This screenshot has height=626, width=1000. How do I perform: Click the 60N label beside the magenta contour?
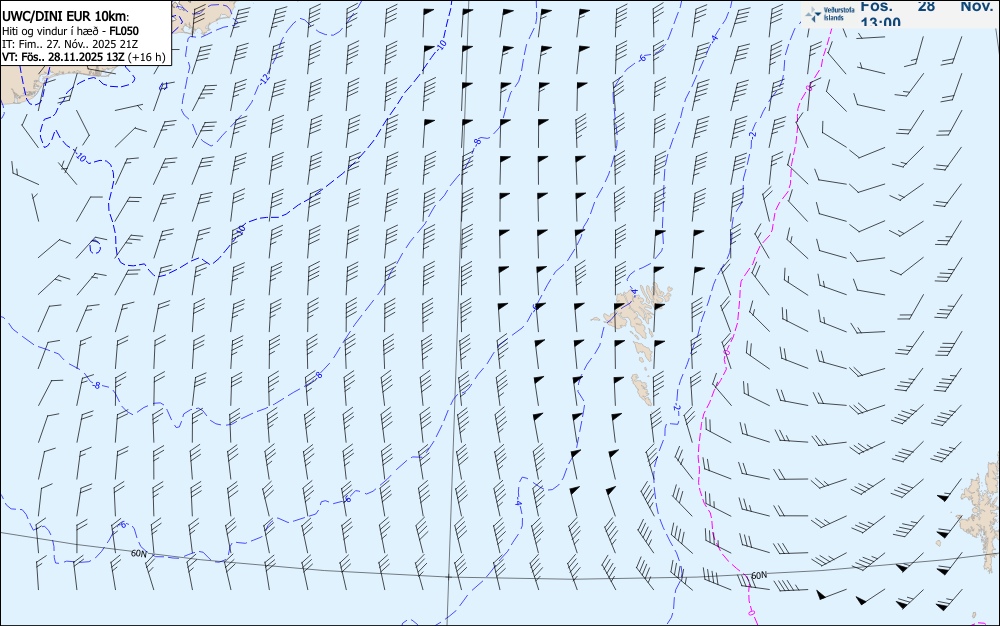coord(759,576)
